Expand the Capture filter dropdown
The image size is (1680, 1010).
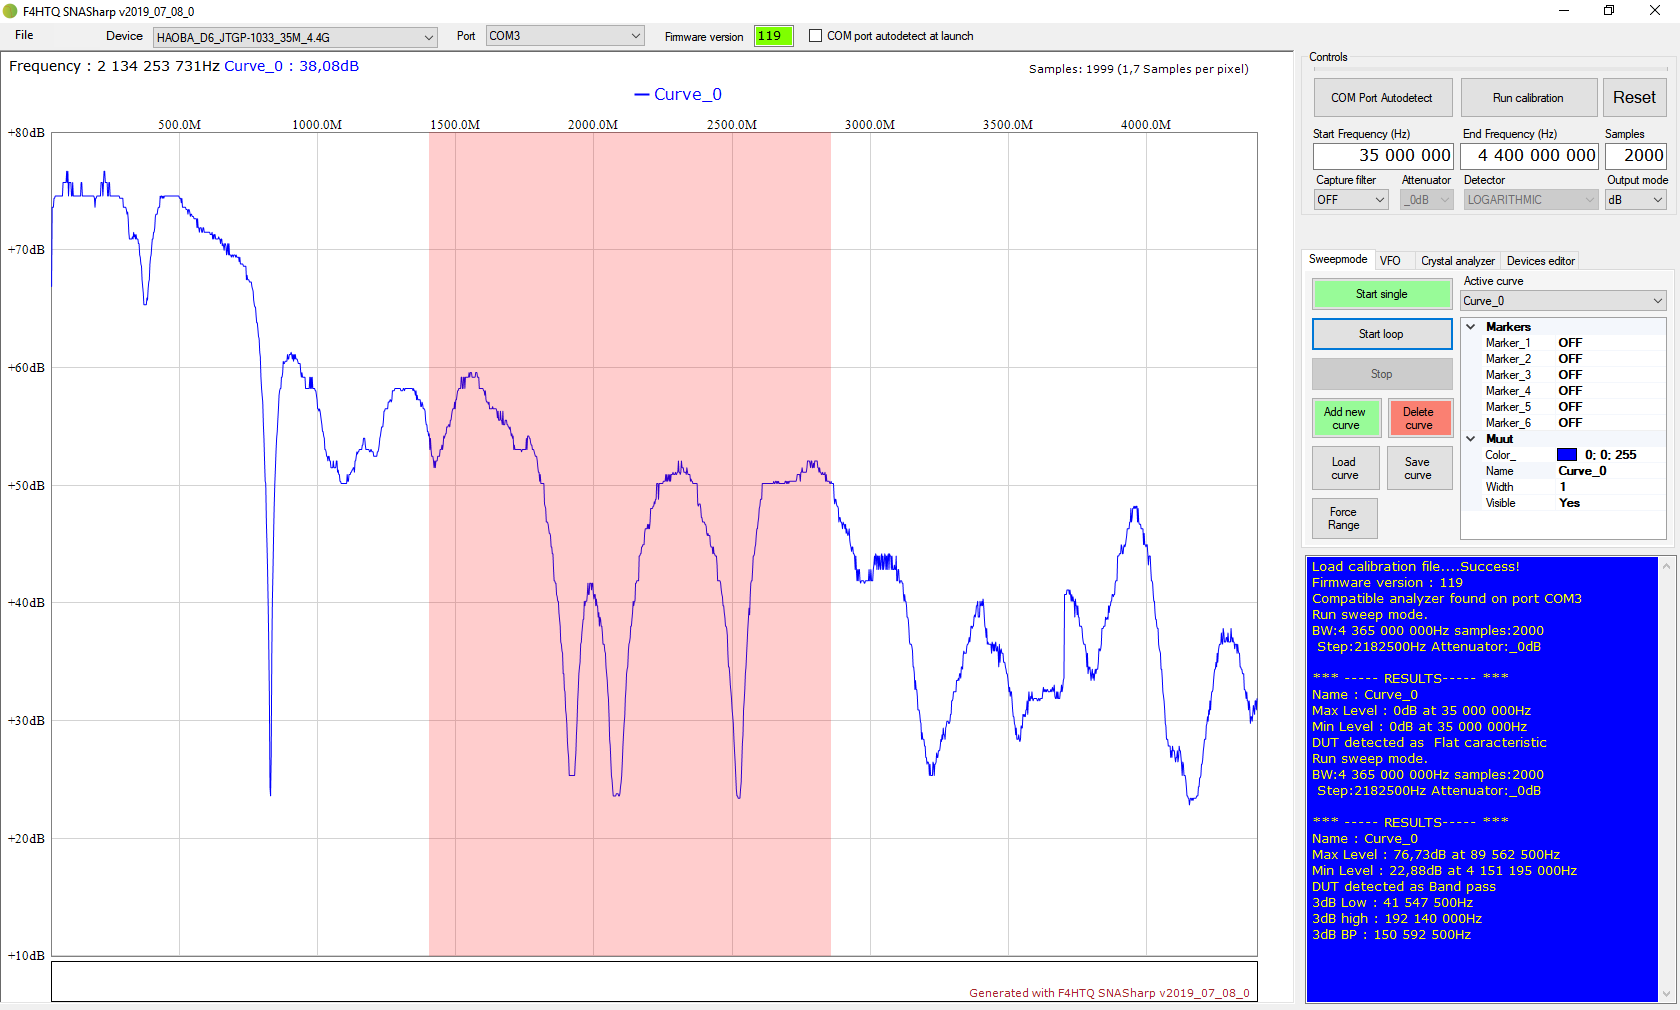coord(1351,200)
